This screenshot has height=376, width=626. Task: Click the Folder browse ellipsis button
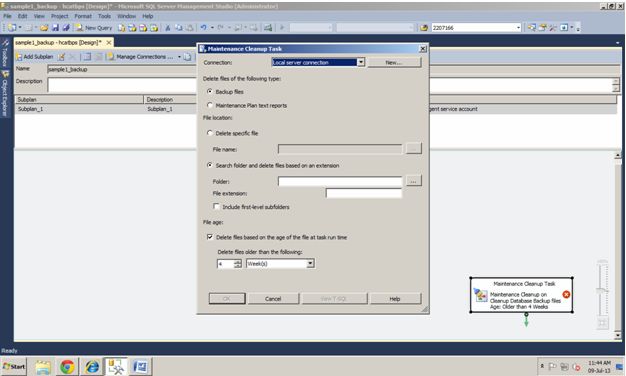[413, 181]
